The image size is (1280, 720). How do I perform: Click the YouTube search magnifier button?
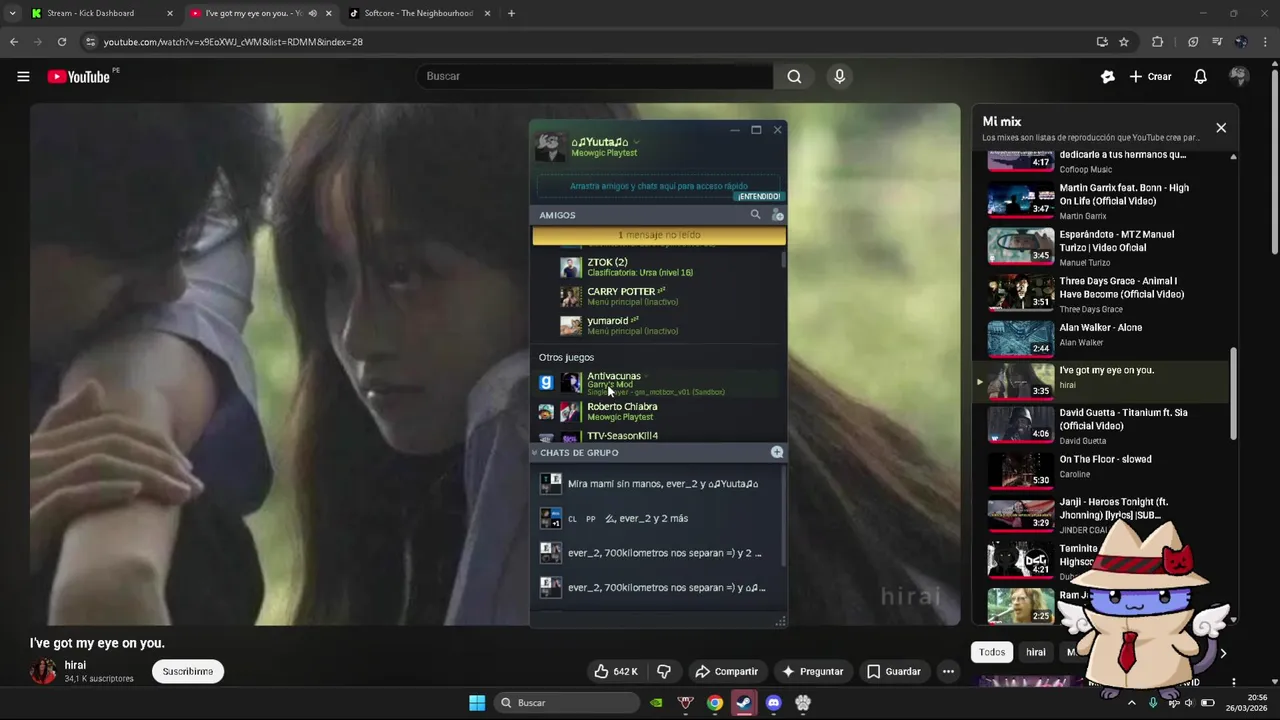click(x=794, y=77)
